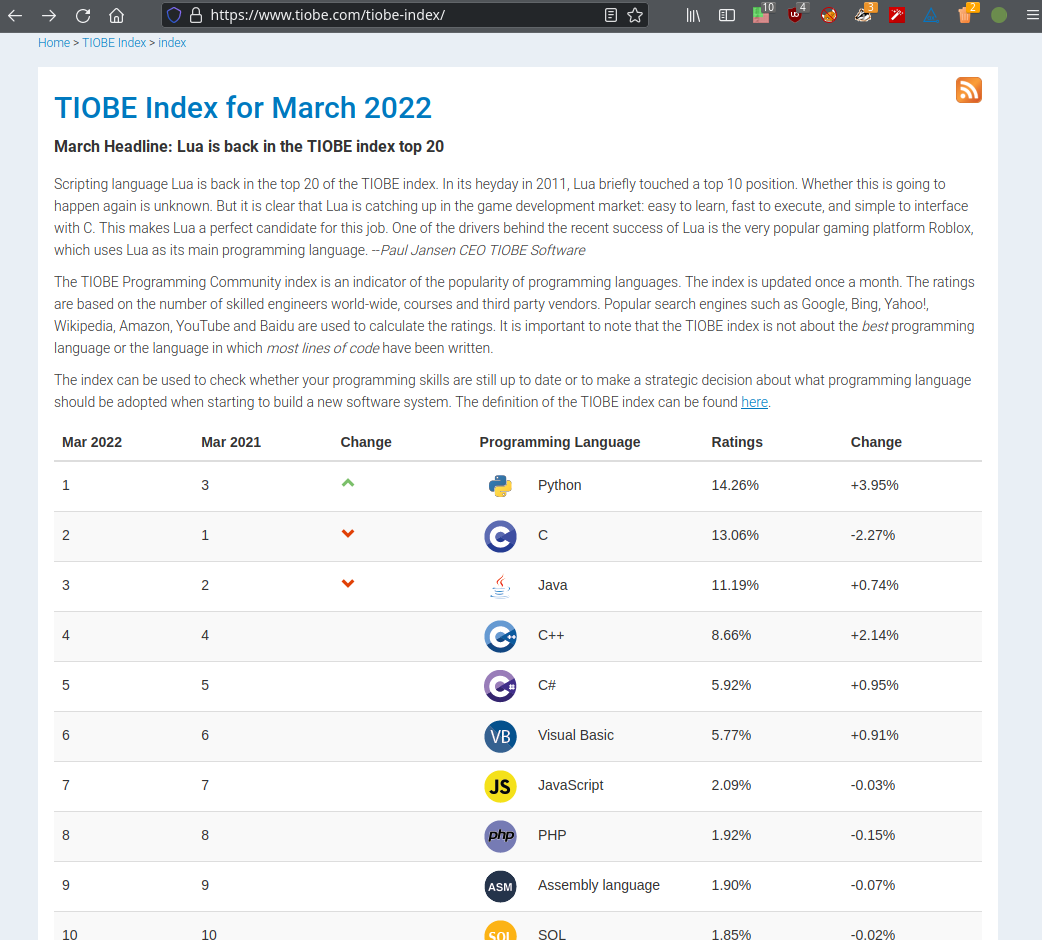Open the index breadcrumb link
This screenshot has width=1042, height=940.
coord(172,43)
